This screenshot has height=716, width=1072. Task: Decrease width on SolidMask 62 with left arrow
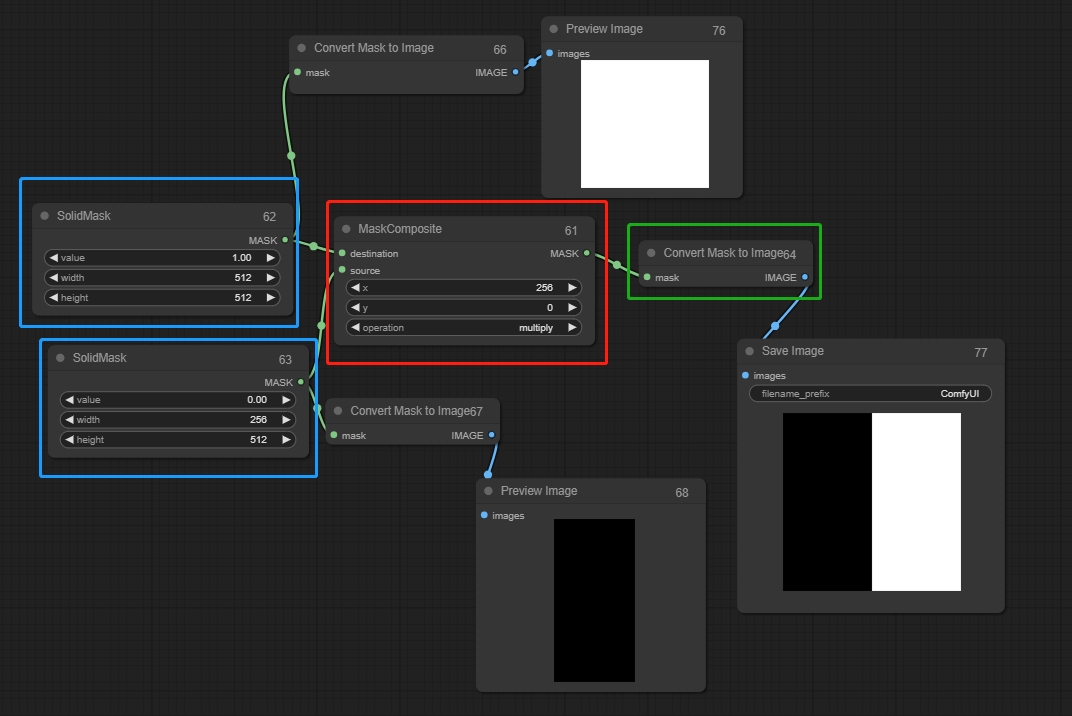pyautogui.click(x=54, y=278)
